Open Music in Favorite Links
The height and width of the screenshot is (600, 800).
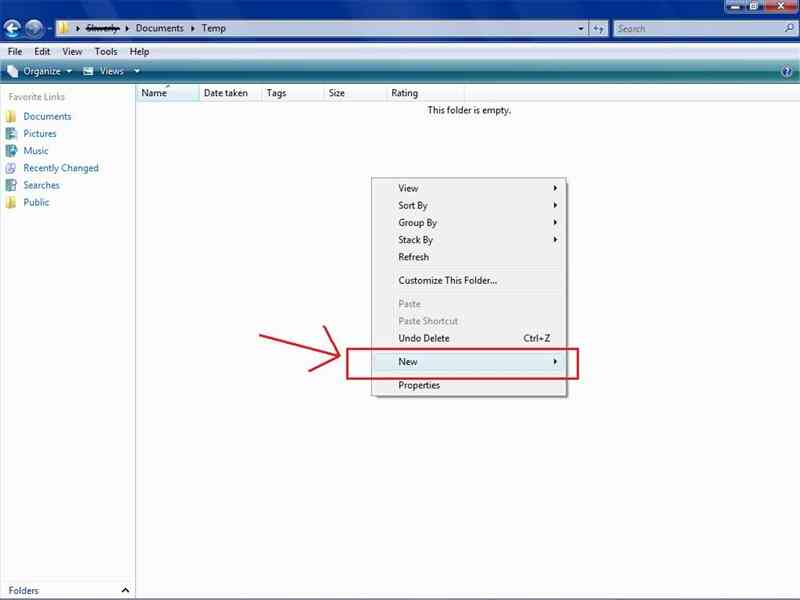click(36, 150)
